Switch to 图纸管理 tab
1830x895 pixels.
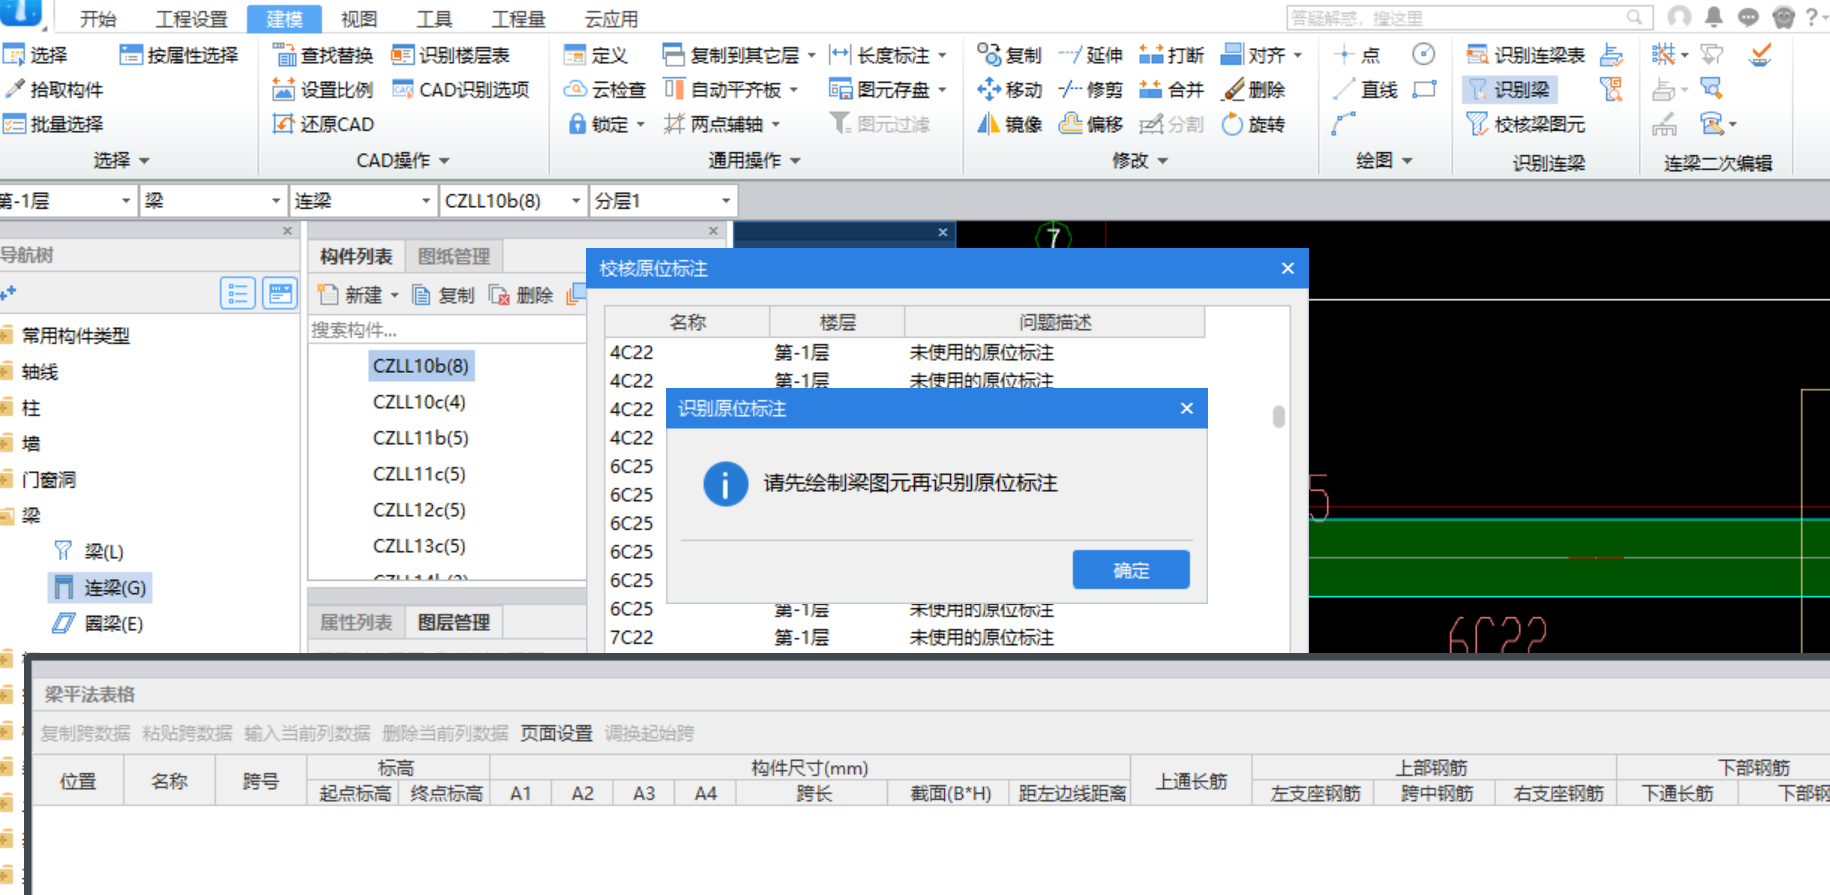[x=454, y=256]
